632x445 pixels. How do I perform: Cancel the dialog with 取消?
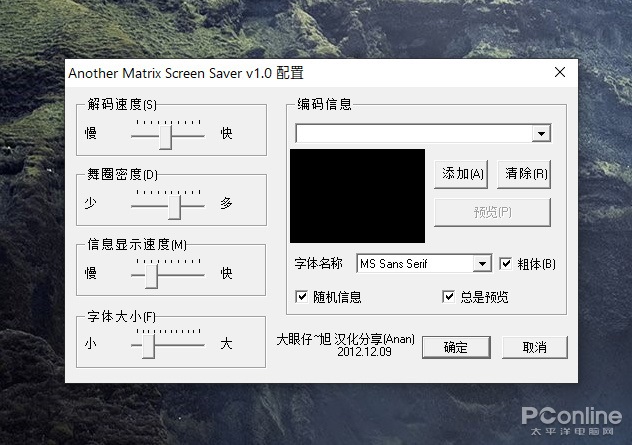[534, 347]
